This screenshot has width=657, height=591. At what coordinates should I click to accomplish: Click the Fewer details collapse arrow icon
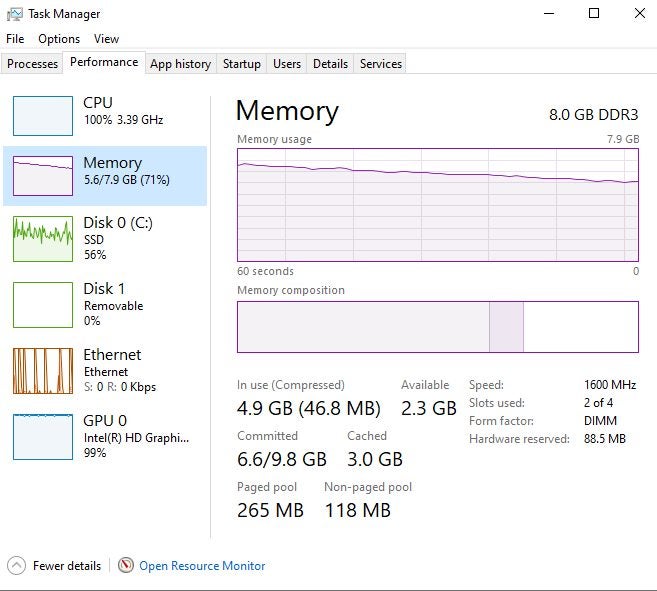[x=16, y=565]
